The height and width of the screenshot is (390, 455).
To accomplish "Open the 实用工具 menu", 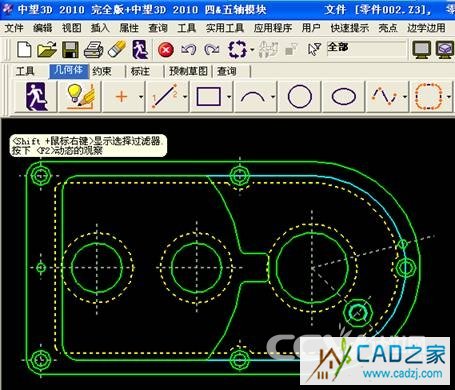I will [225, 28].
